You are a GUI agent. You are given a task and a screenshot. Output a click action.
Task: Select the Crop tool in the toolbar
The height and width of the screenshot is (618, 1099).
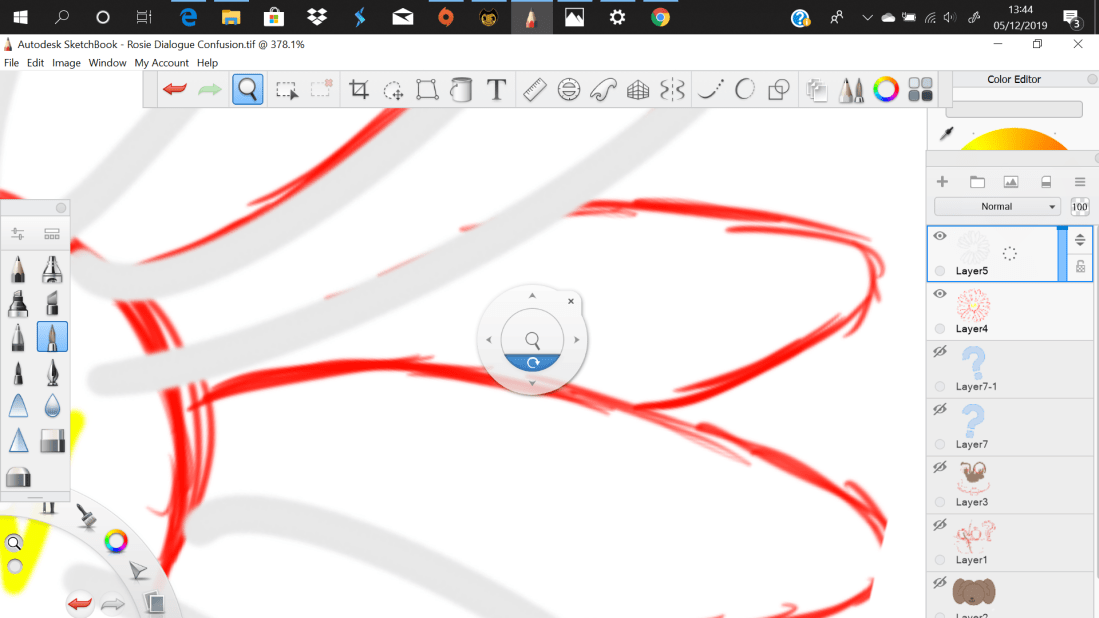(359, 90)
